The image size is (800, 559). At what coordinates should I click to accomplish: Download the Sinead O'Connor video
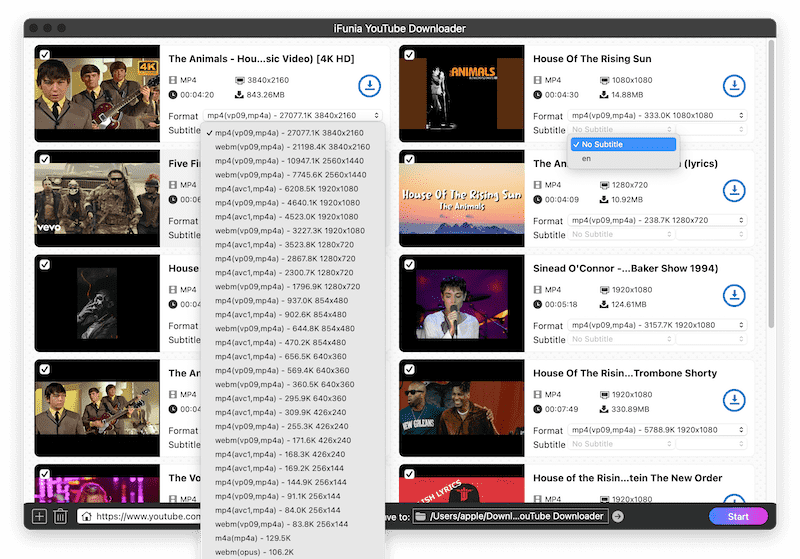point(734,296)
